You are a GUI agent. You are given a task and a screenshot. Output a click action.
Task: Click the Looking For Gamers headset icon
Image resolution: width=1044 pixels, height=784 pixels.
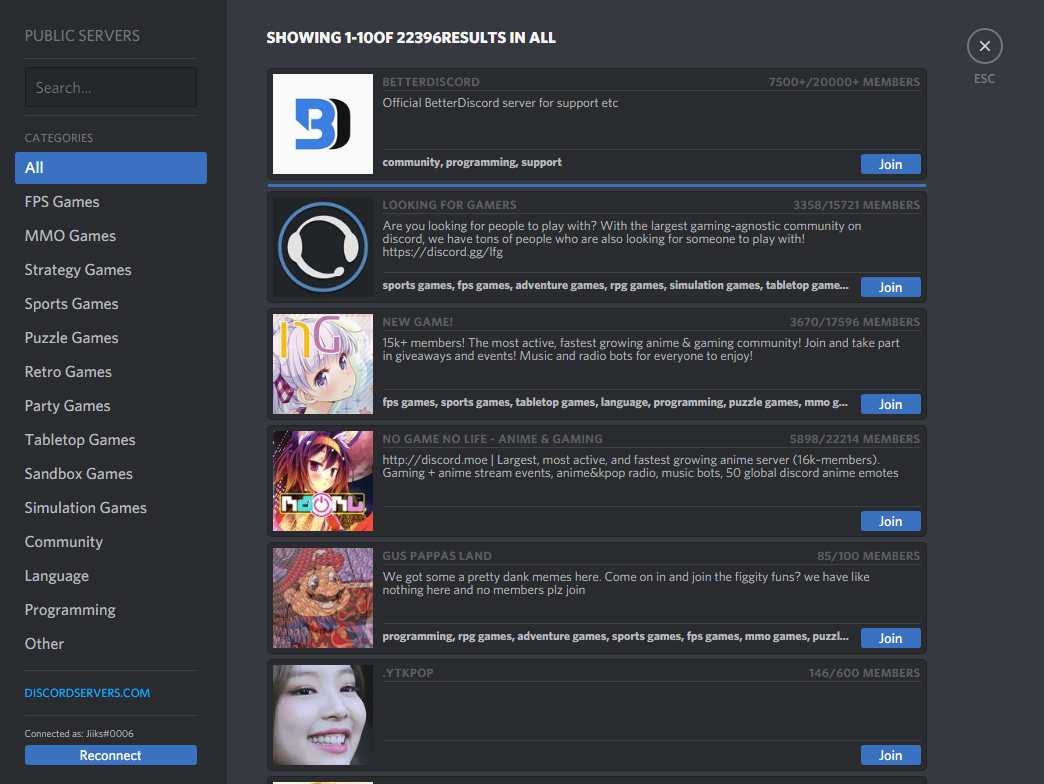pyautogui.click(x=323, y=247)
